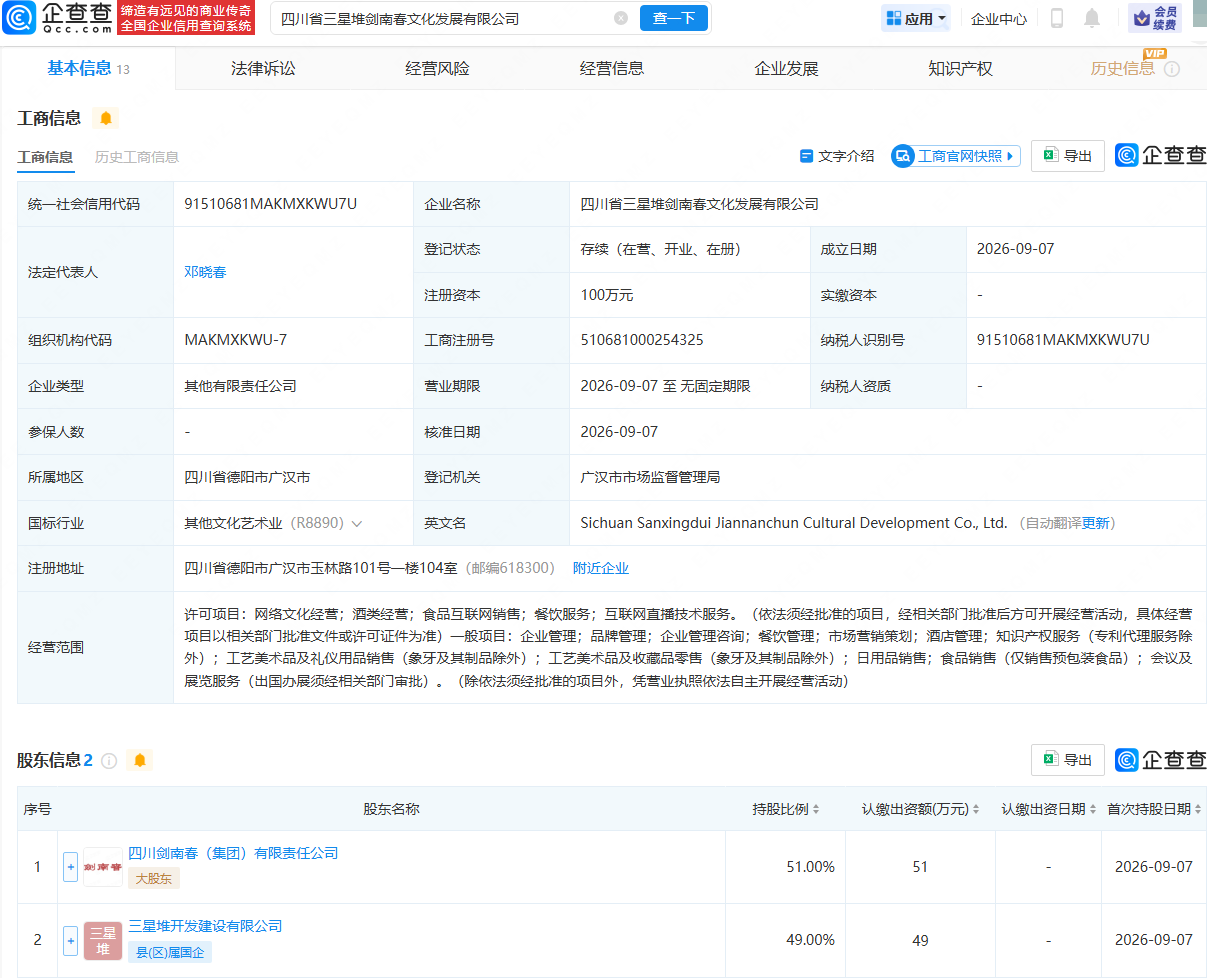Screen dimensions: 1207x978
Task: Expand the 国标行业 R8890 chevron
Action: pos(357,523)
